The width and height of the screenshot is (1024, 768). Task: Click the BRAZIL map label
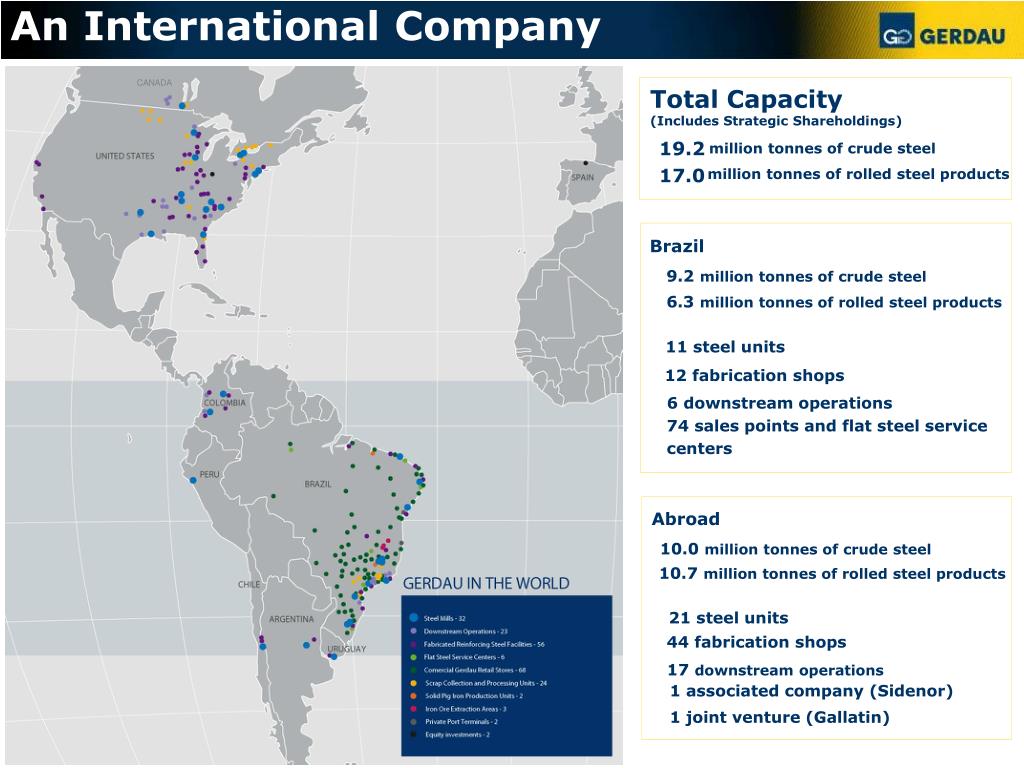318,484
